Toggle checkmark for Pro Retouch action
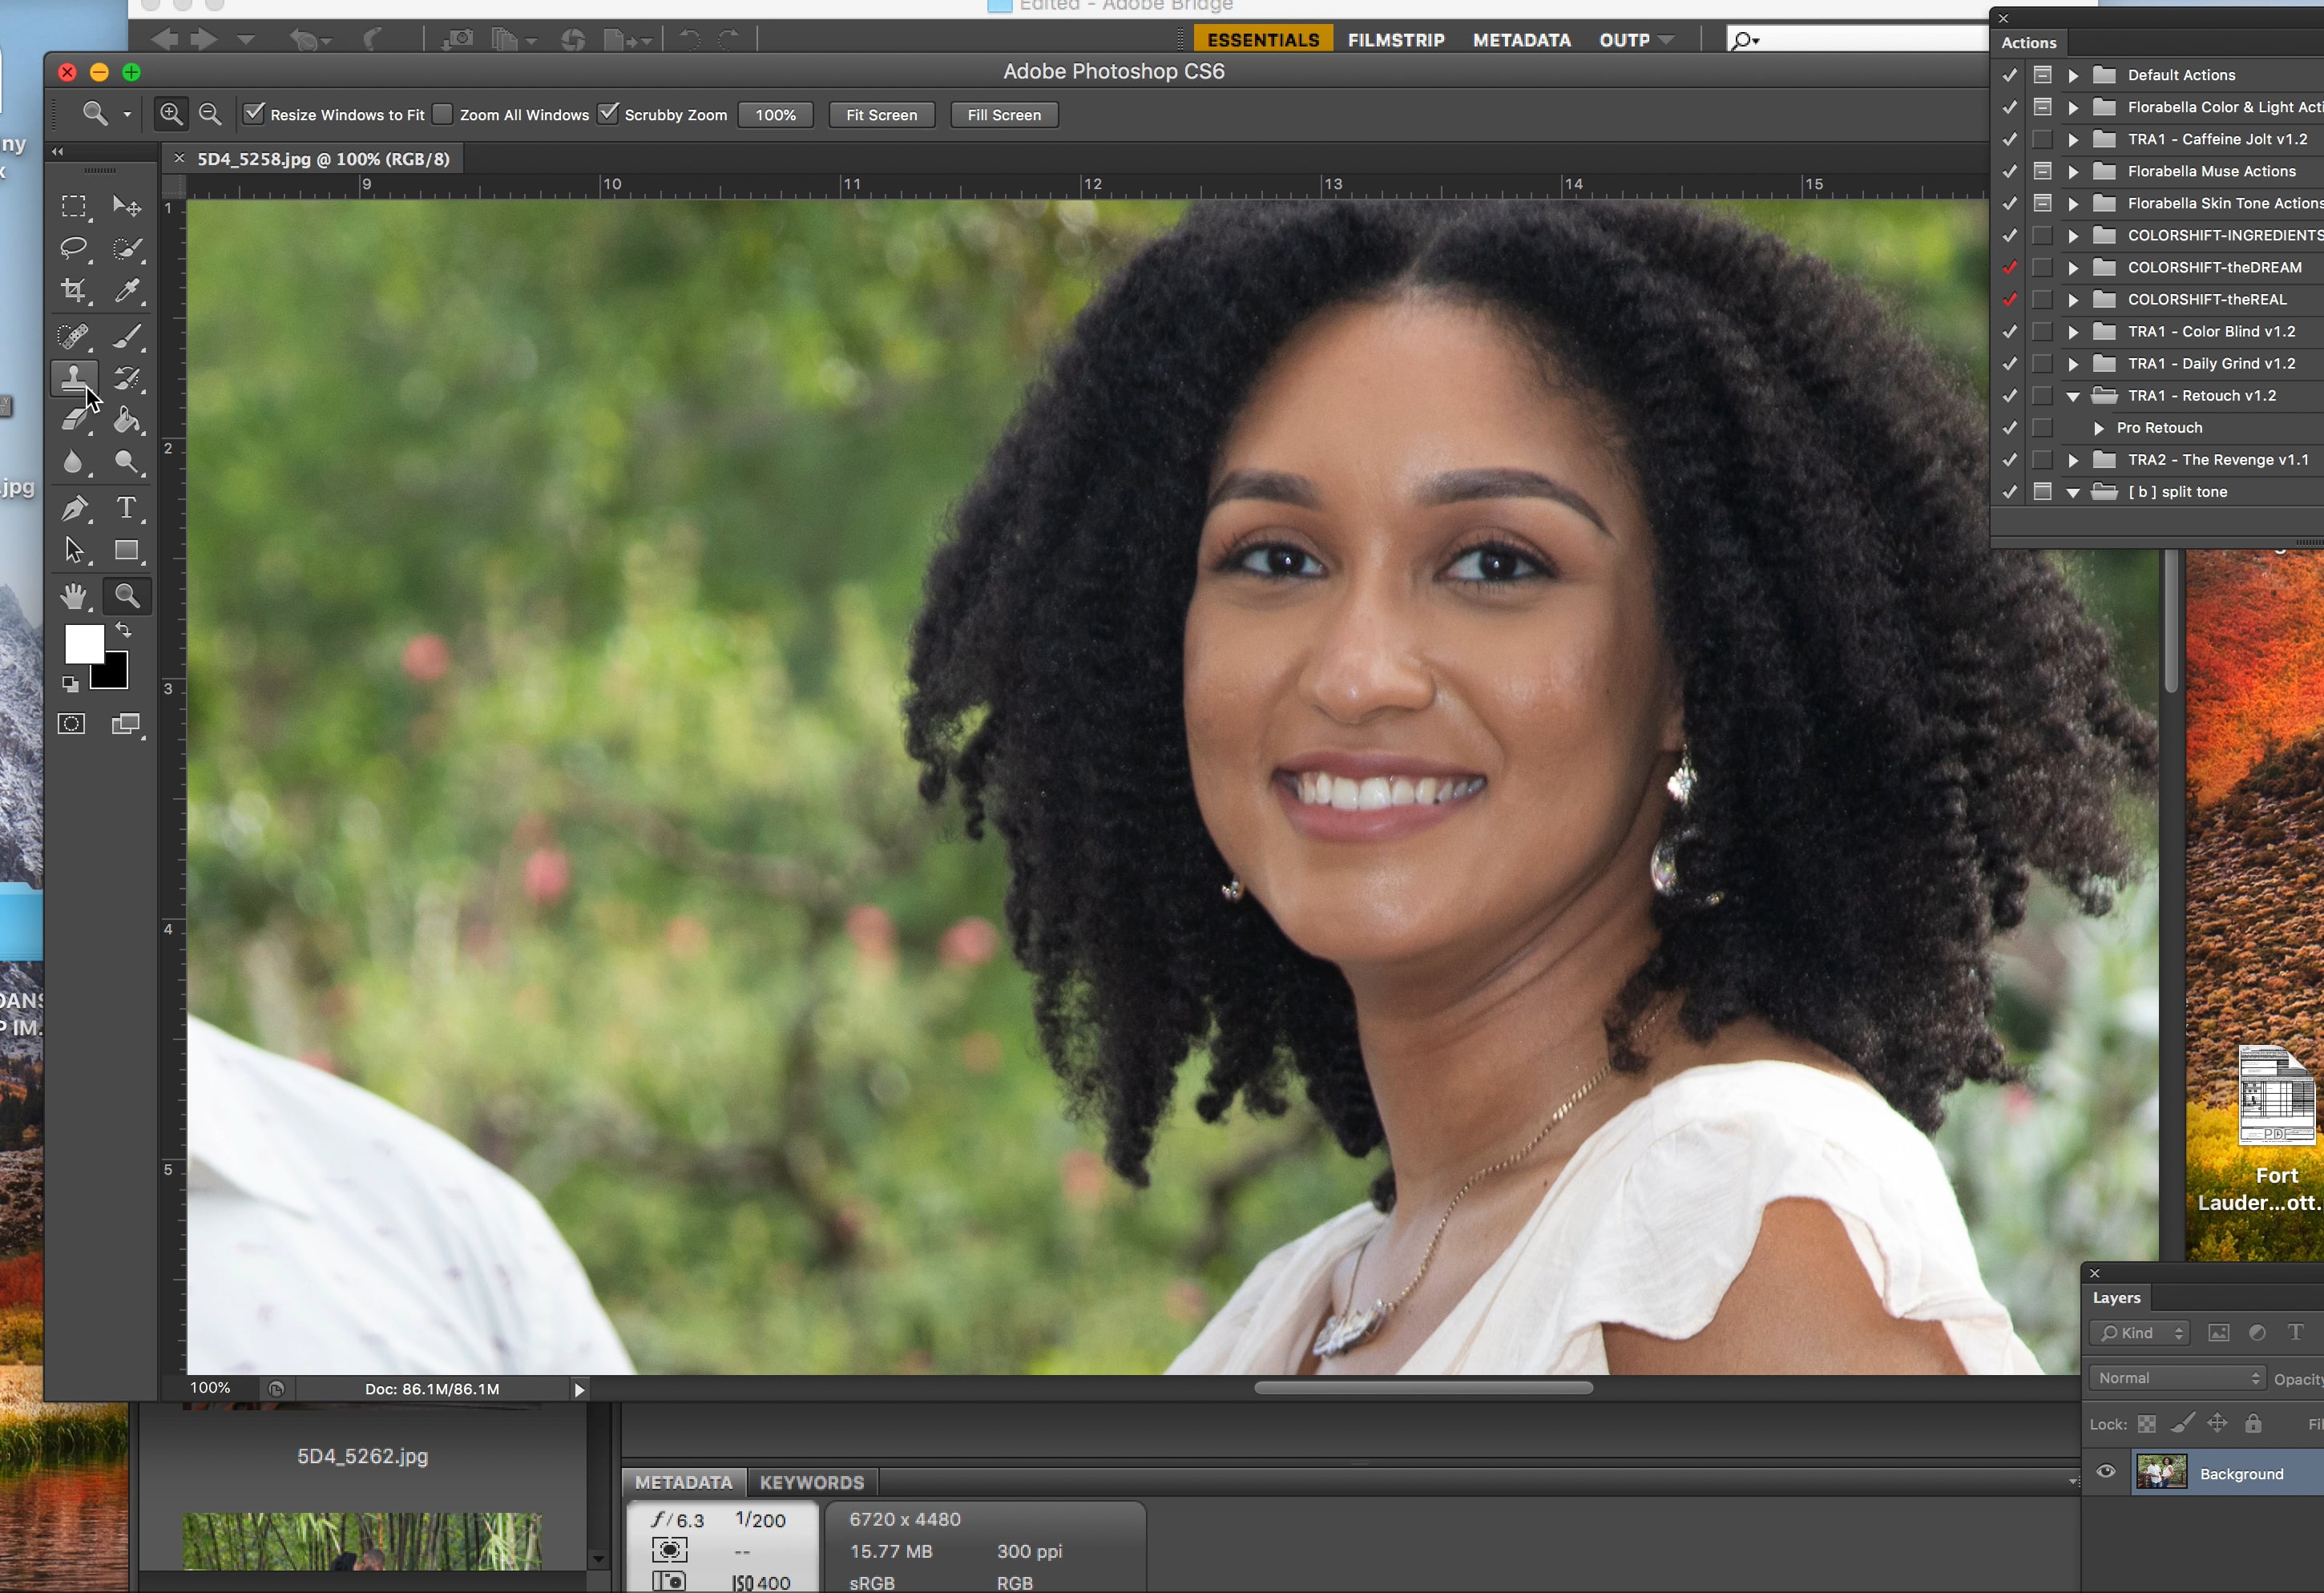The image size is (2324, 1593). (2010, 428)
